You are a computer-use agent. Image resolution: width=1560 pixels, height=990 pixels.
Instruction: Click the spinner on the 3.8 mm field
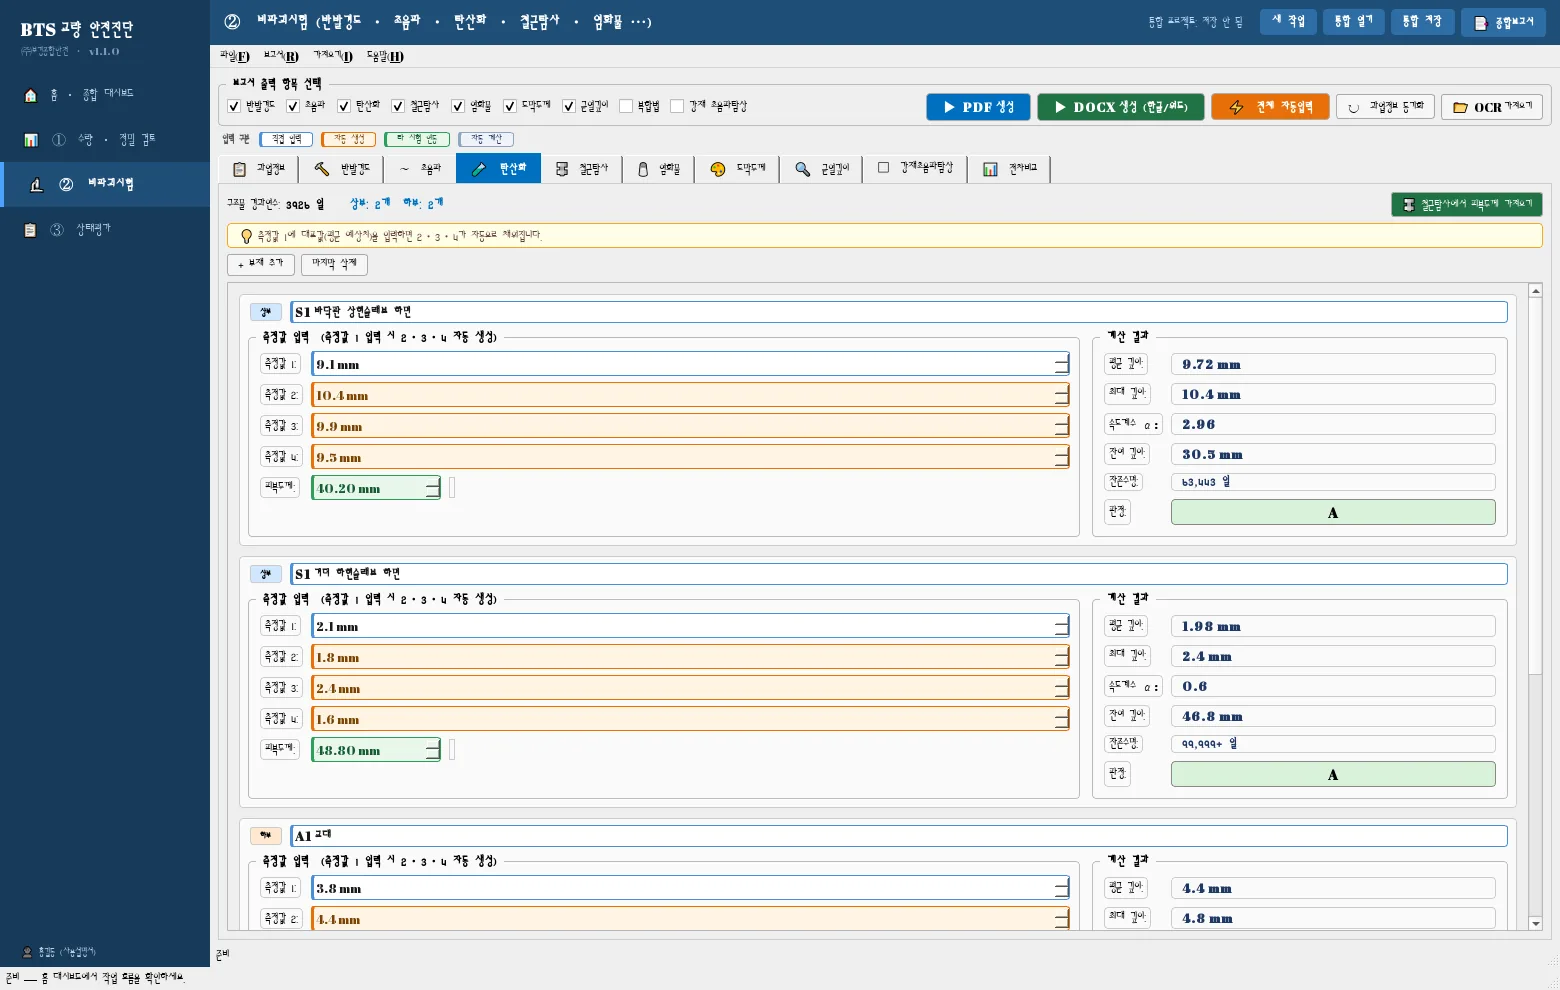pyautogui.click(x=1062, y=888)
